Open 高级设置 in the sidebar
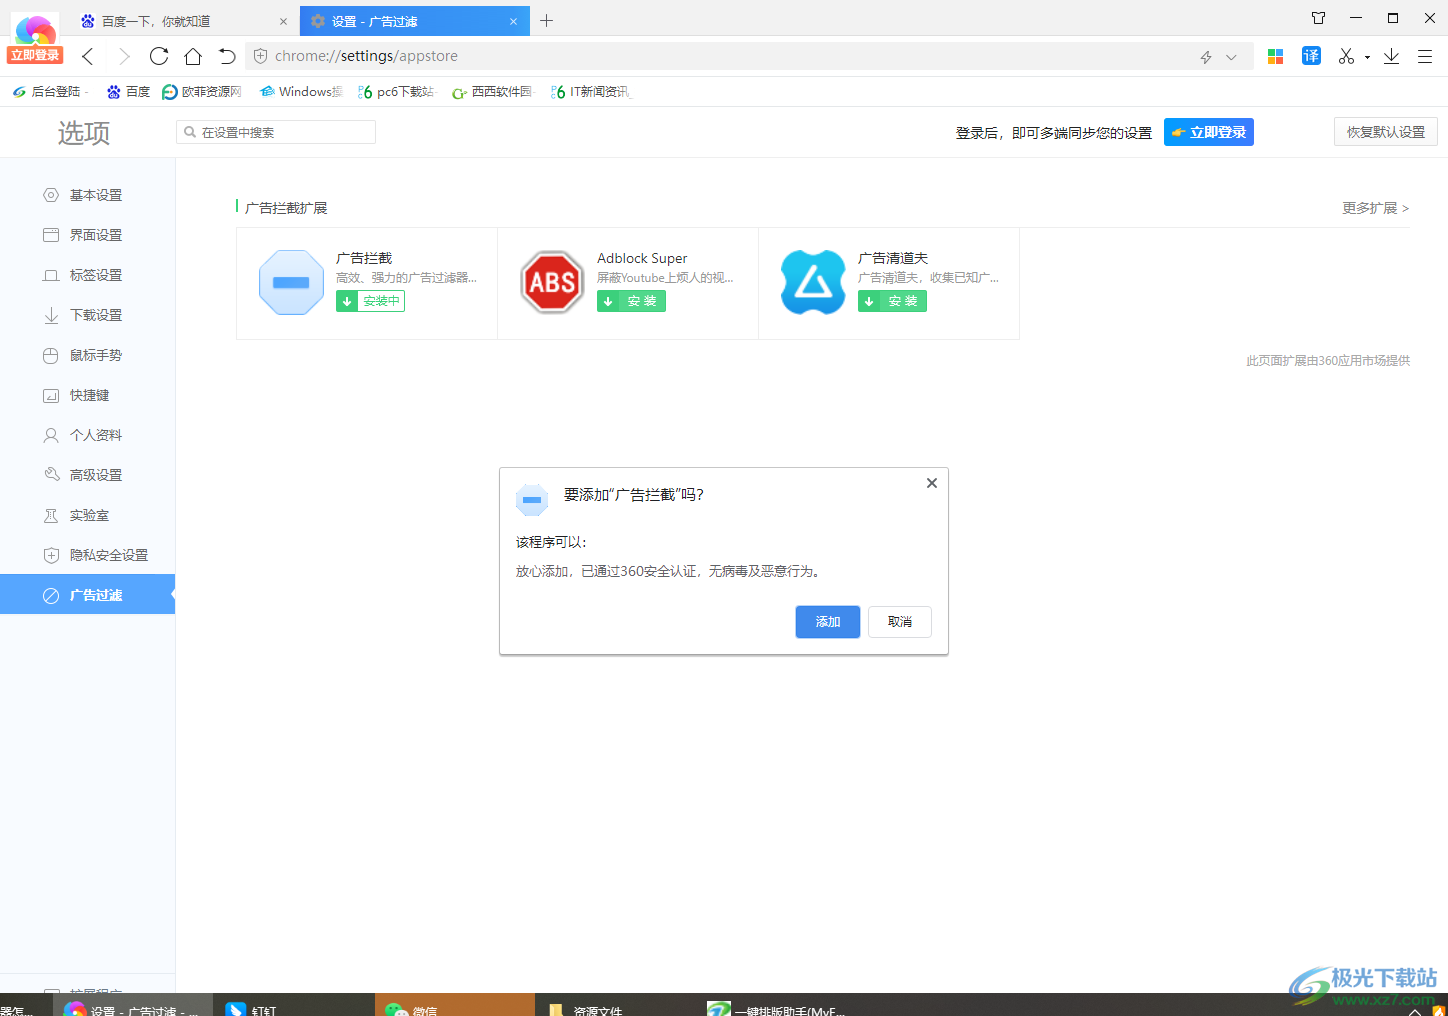1448x1016 pixels. coord(87,475)
